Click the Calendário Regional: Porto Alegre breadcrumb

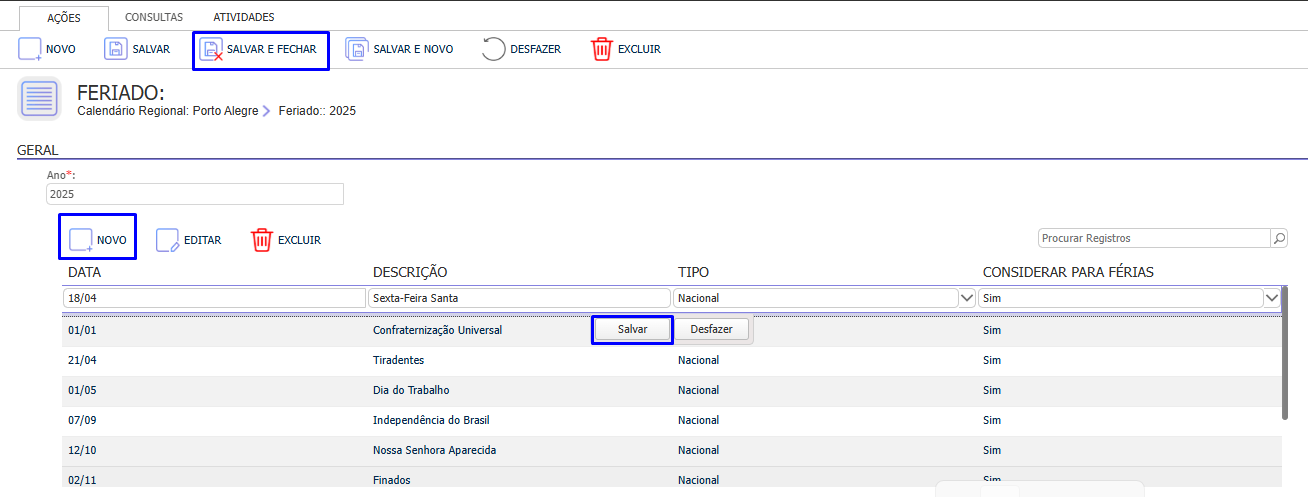pyautogui.click(x=167, y=111)
